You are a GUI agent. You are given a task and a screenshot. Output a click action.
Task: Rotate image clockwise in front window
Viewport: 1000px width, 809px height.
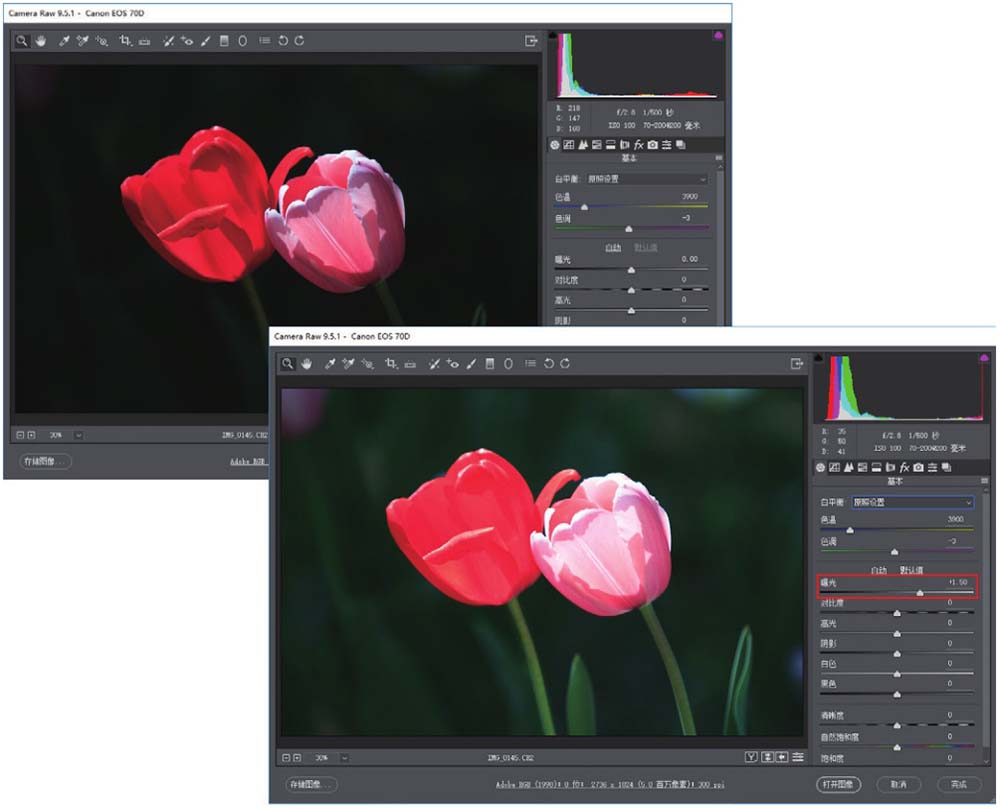click(x=566, y=365)
